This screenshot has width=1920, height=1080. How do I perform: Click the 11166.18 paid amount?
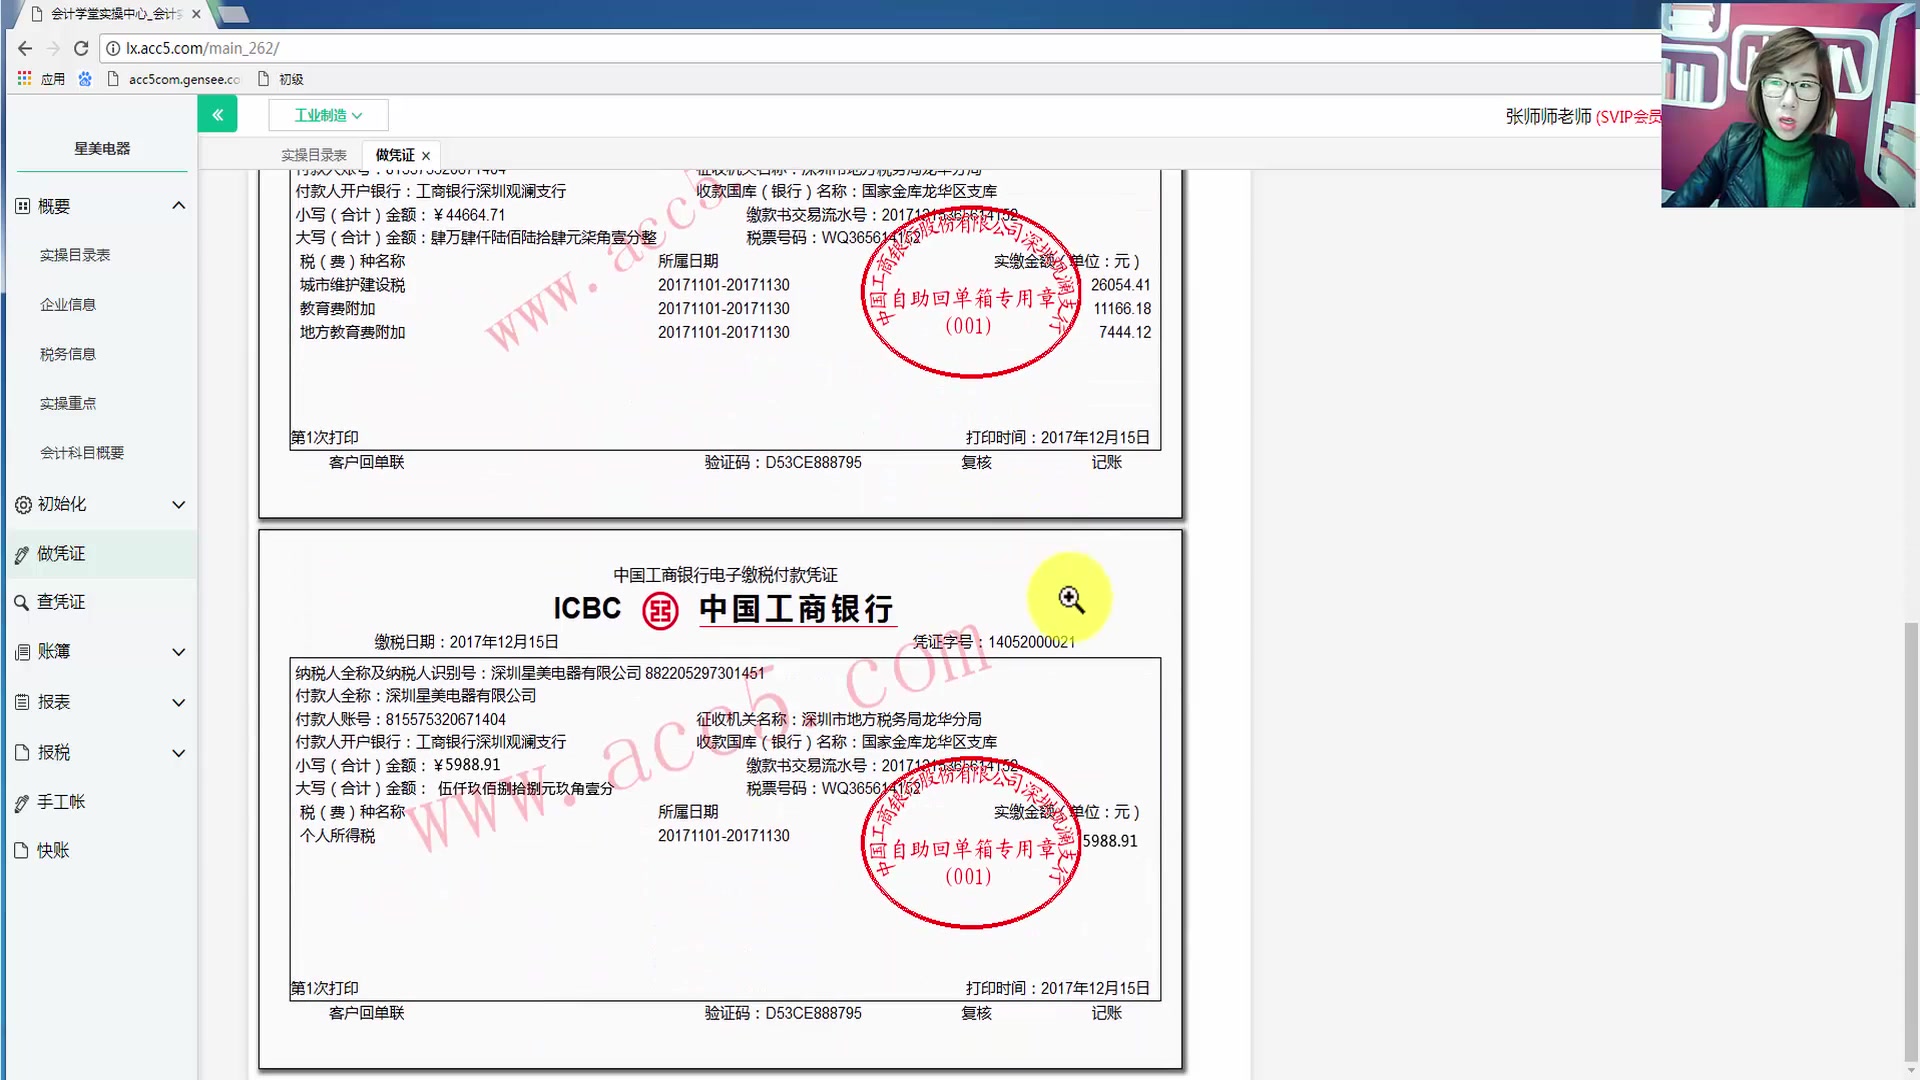pyautogui.click(x=1122, y=309)
